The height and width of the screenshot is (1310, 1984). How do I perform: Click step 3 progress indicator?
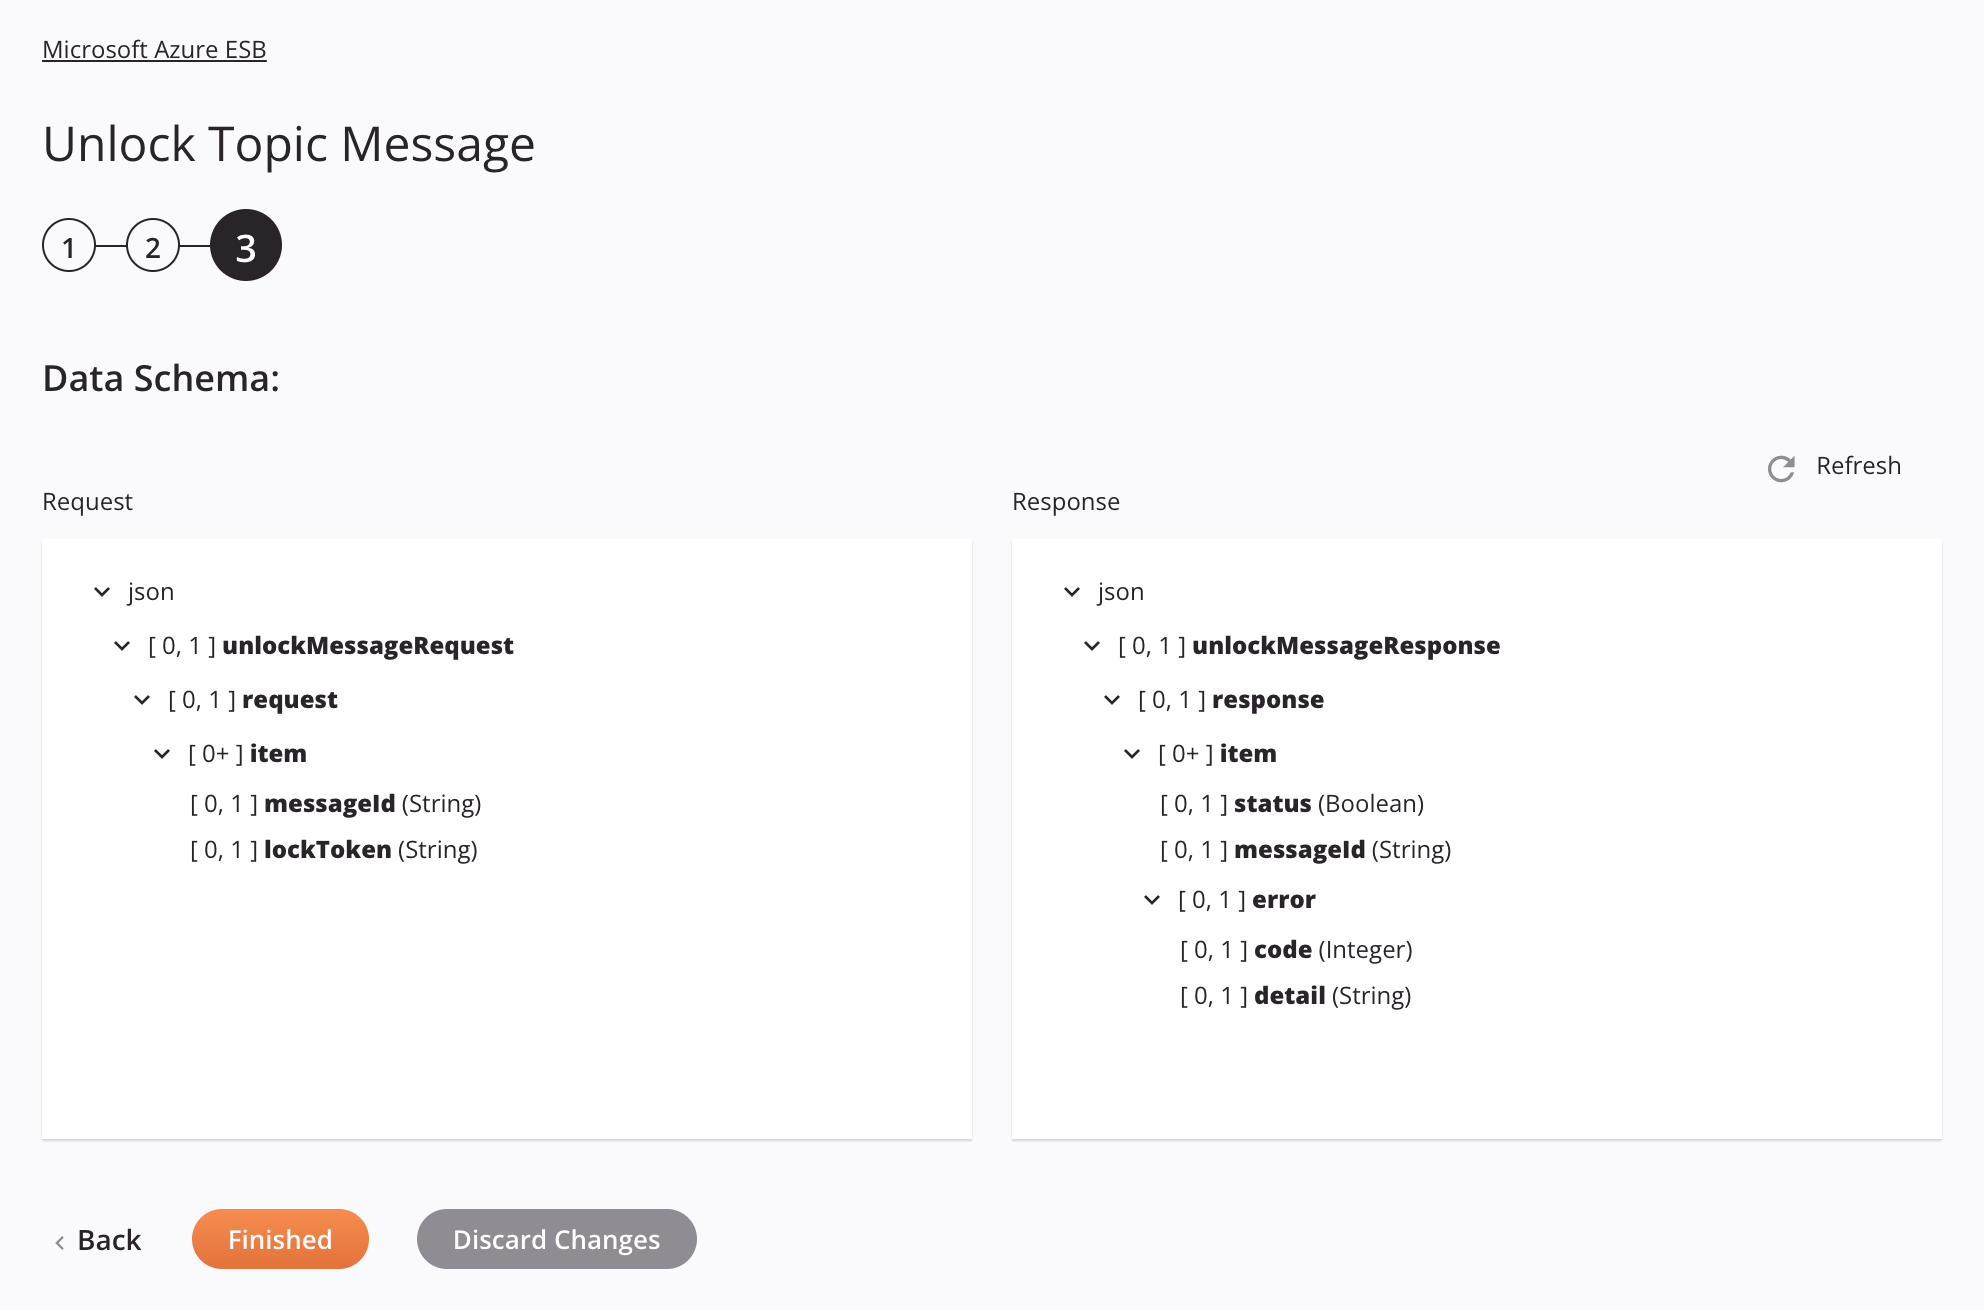[x=244, y=244]
